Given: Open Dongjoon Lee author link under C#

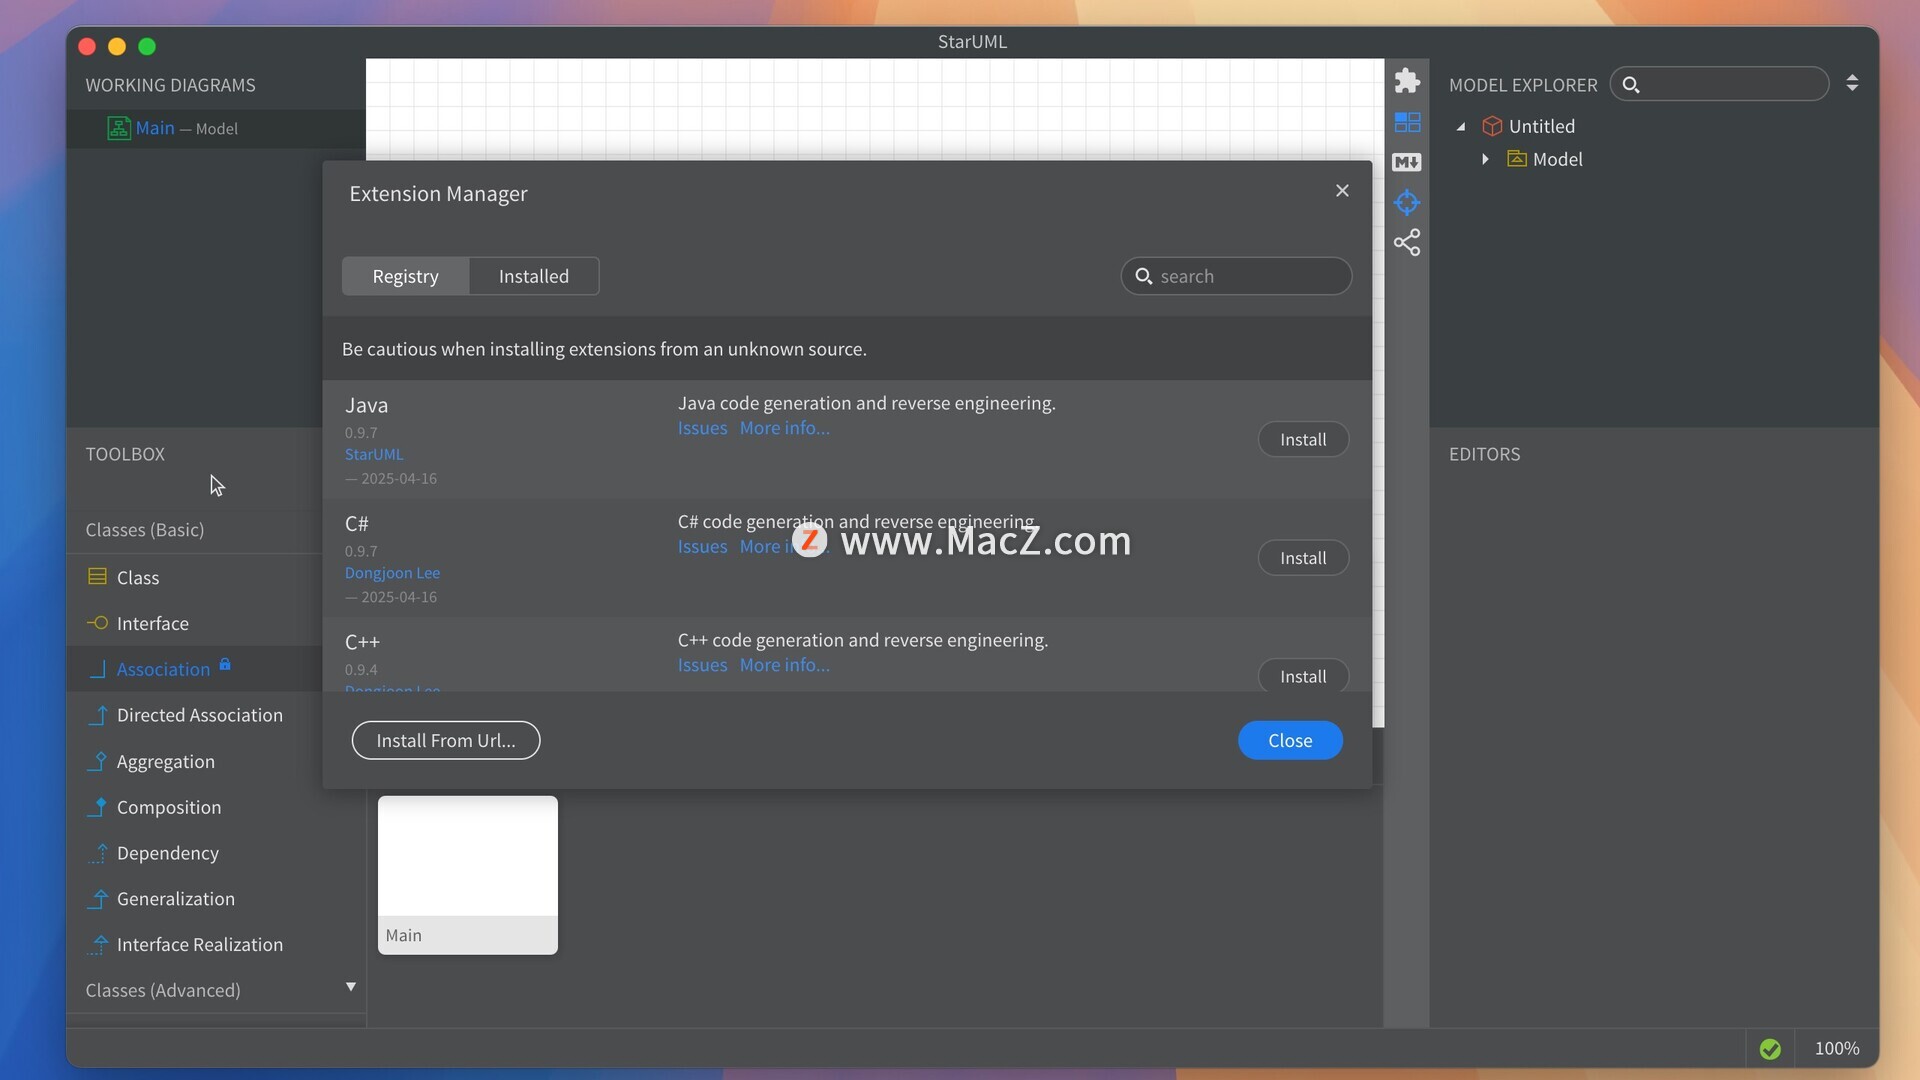Looking at the screenshot, I should (x=392, y=573).
